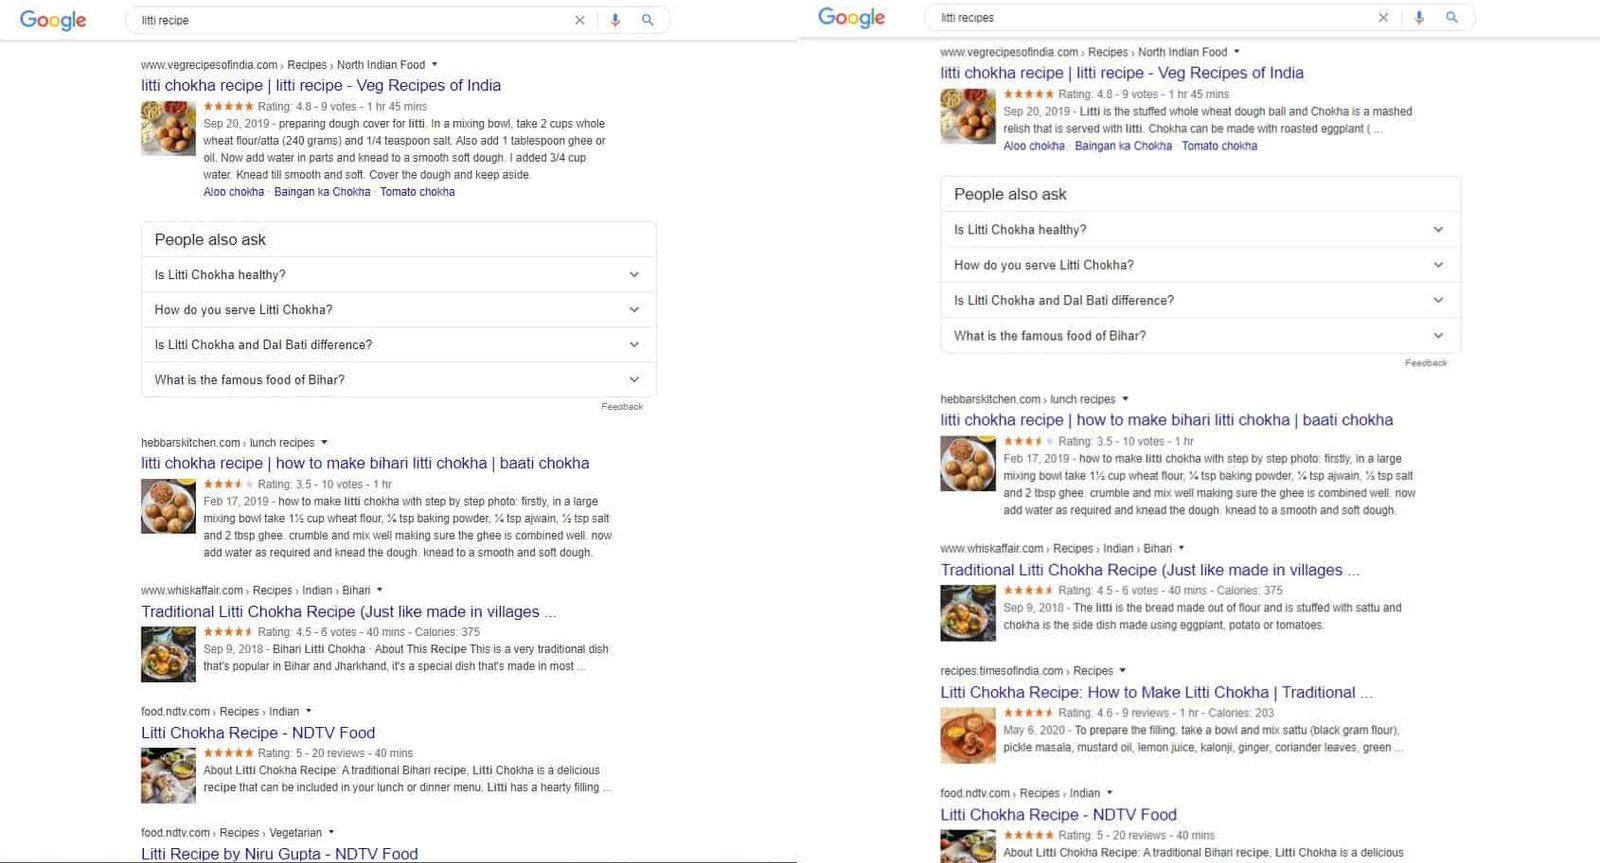Click 'Tomato chokha' sitelink in left window
This screenshot has height=863, width=1600.
coord(417,192)
